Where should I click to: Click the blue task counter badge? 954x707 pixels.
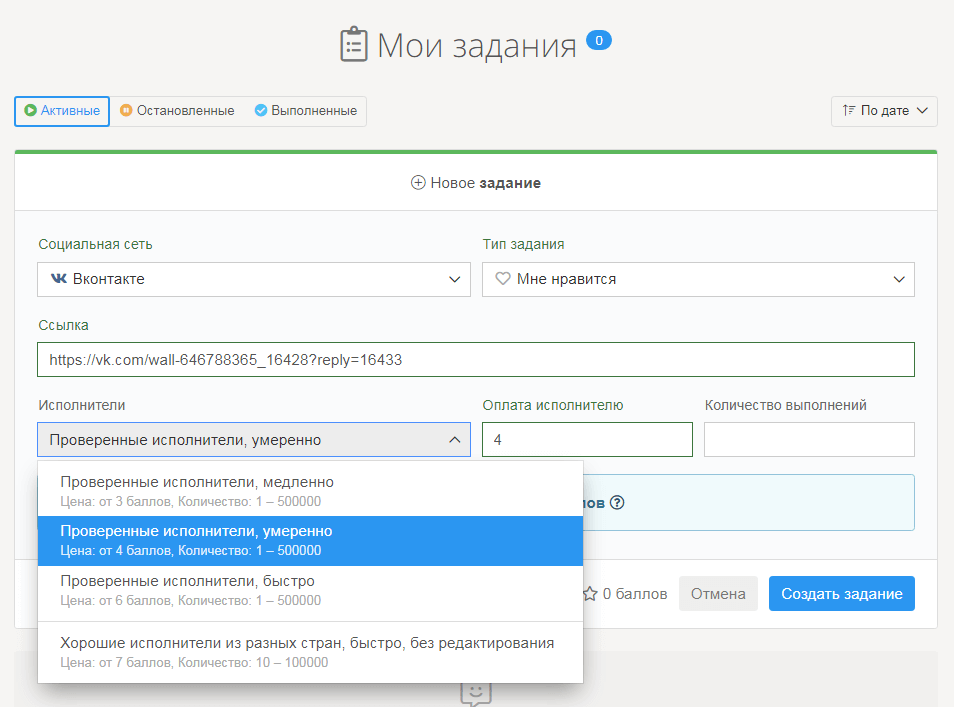point(598,41)
